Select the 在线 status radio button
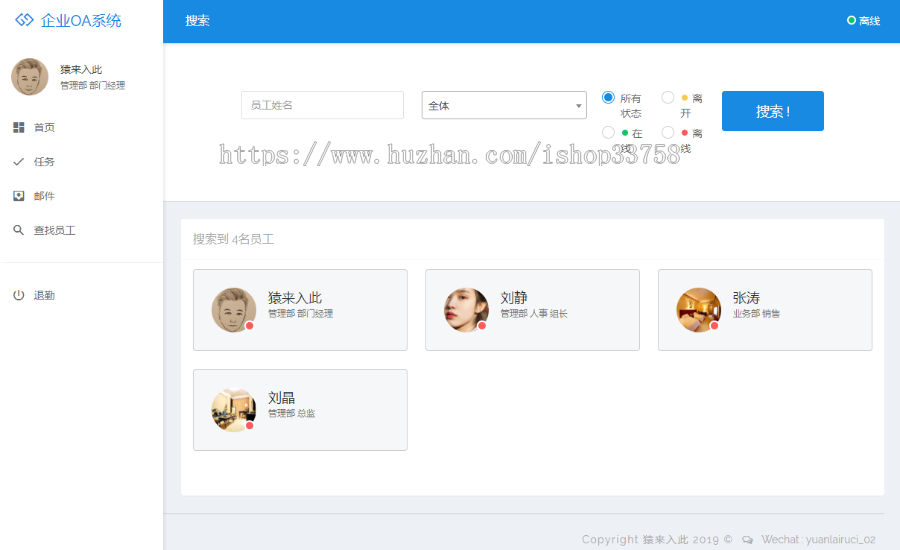The width and height of the screenshot is (900, 550). [608, 133]
